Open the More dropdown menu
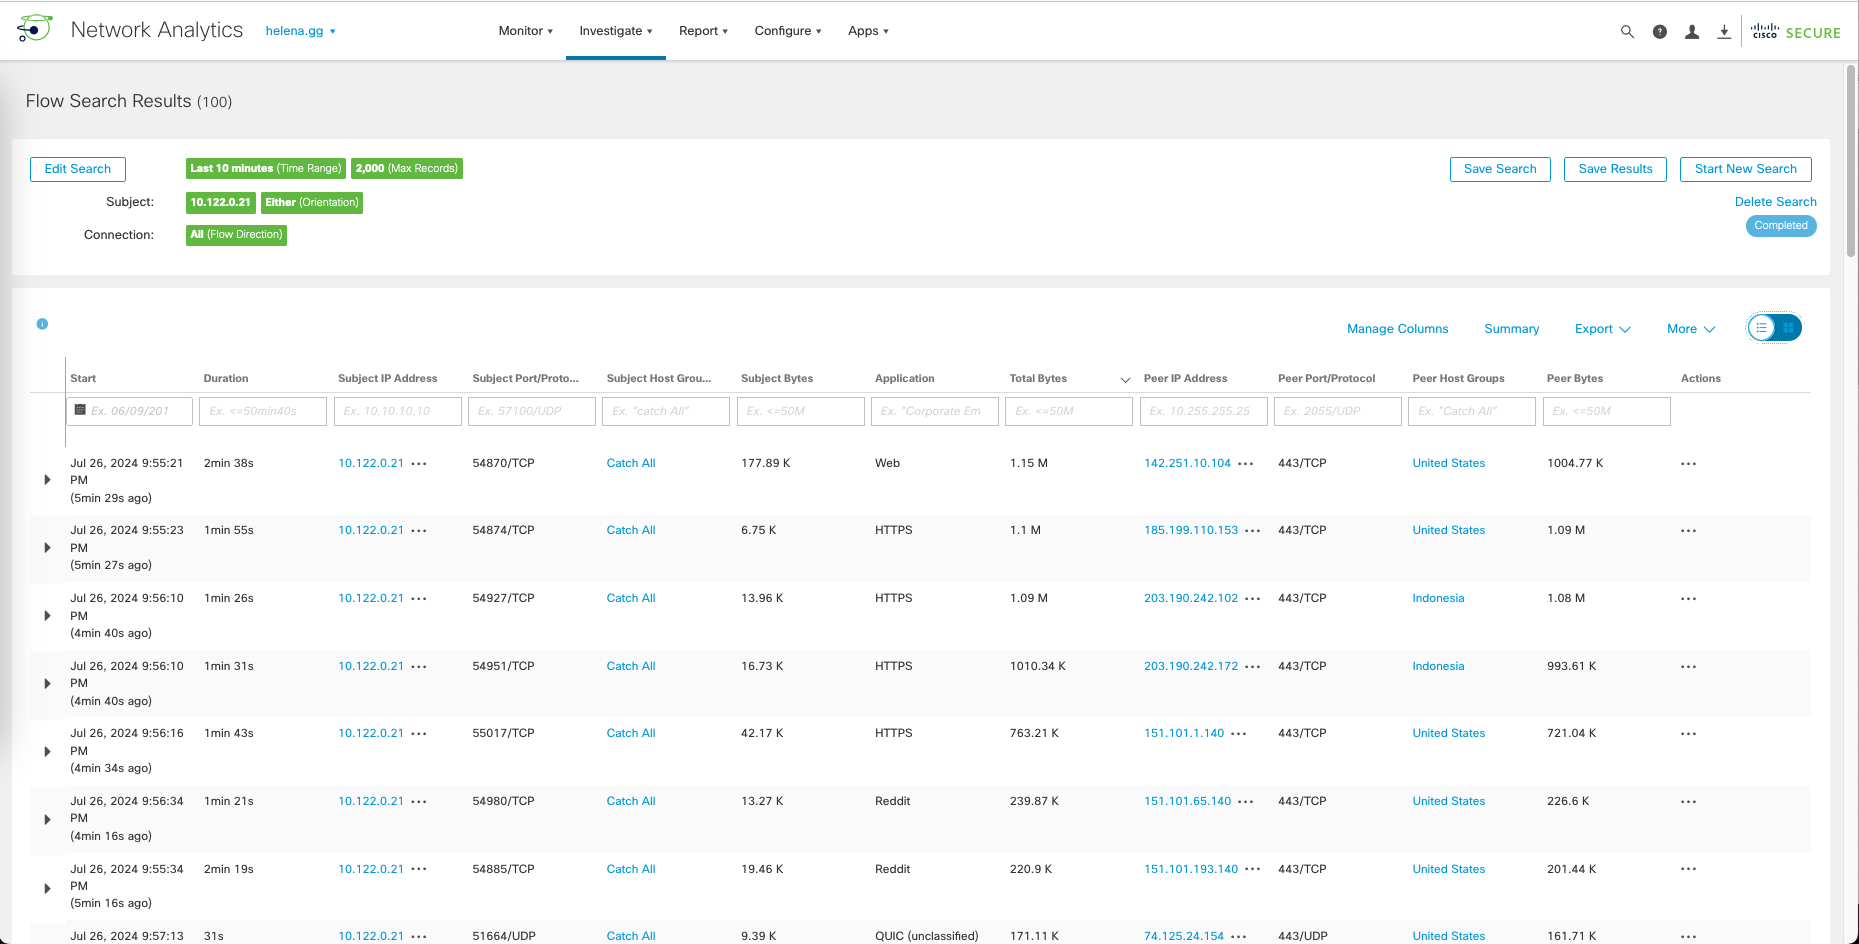Image resolution: width=1859 pixels, height=944 pixels. (1690, 329)
